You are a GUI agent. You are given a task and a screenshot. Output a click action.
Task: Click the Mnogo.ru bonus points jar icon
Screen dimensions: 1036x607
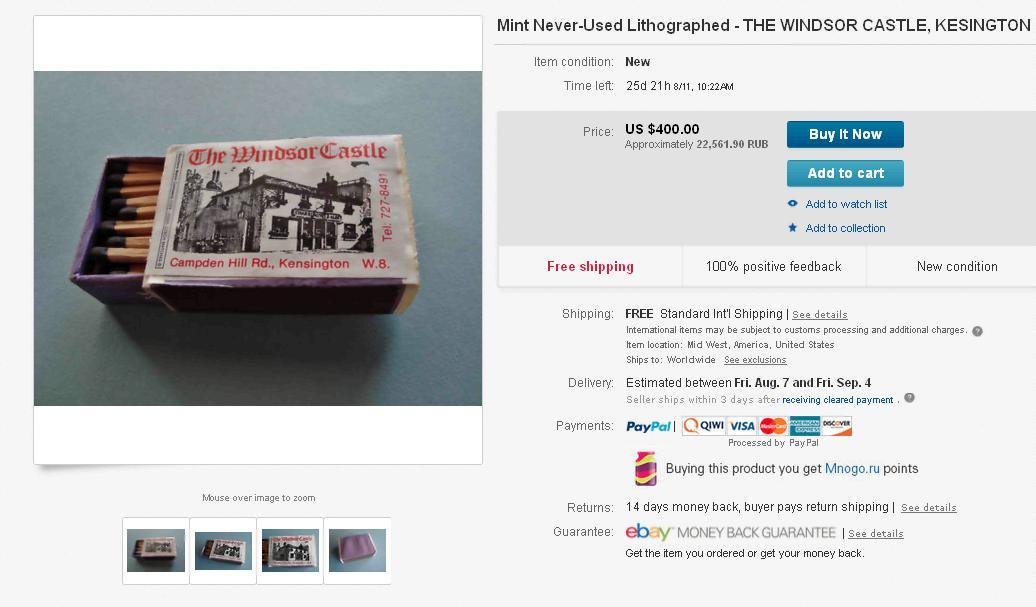click(x=646, y=468)
